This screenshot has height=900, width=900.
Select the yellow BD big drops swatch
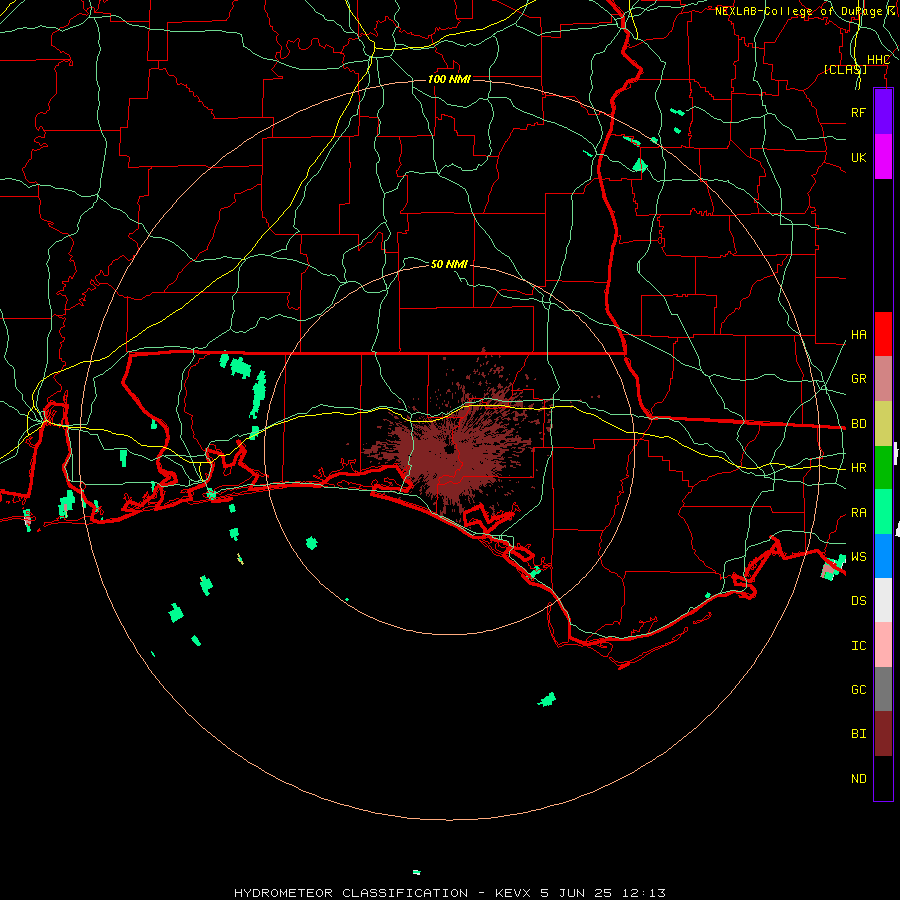[x=883, y=424]
